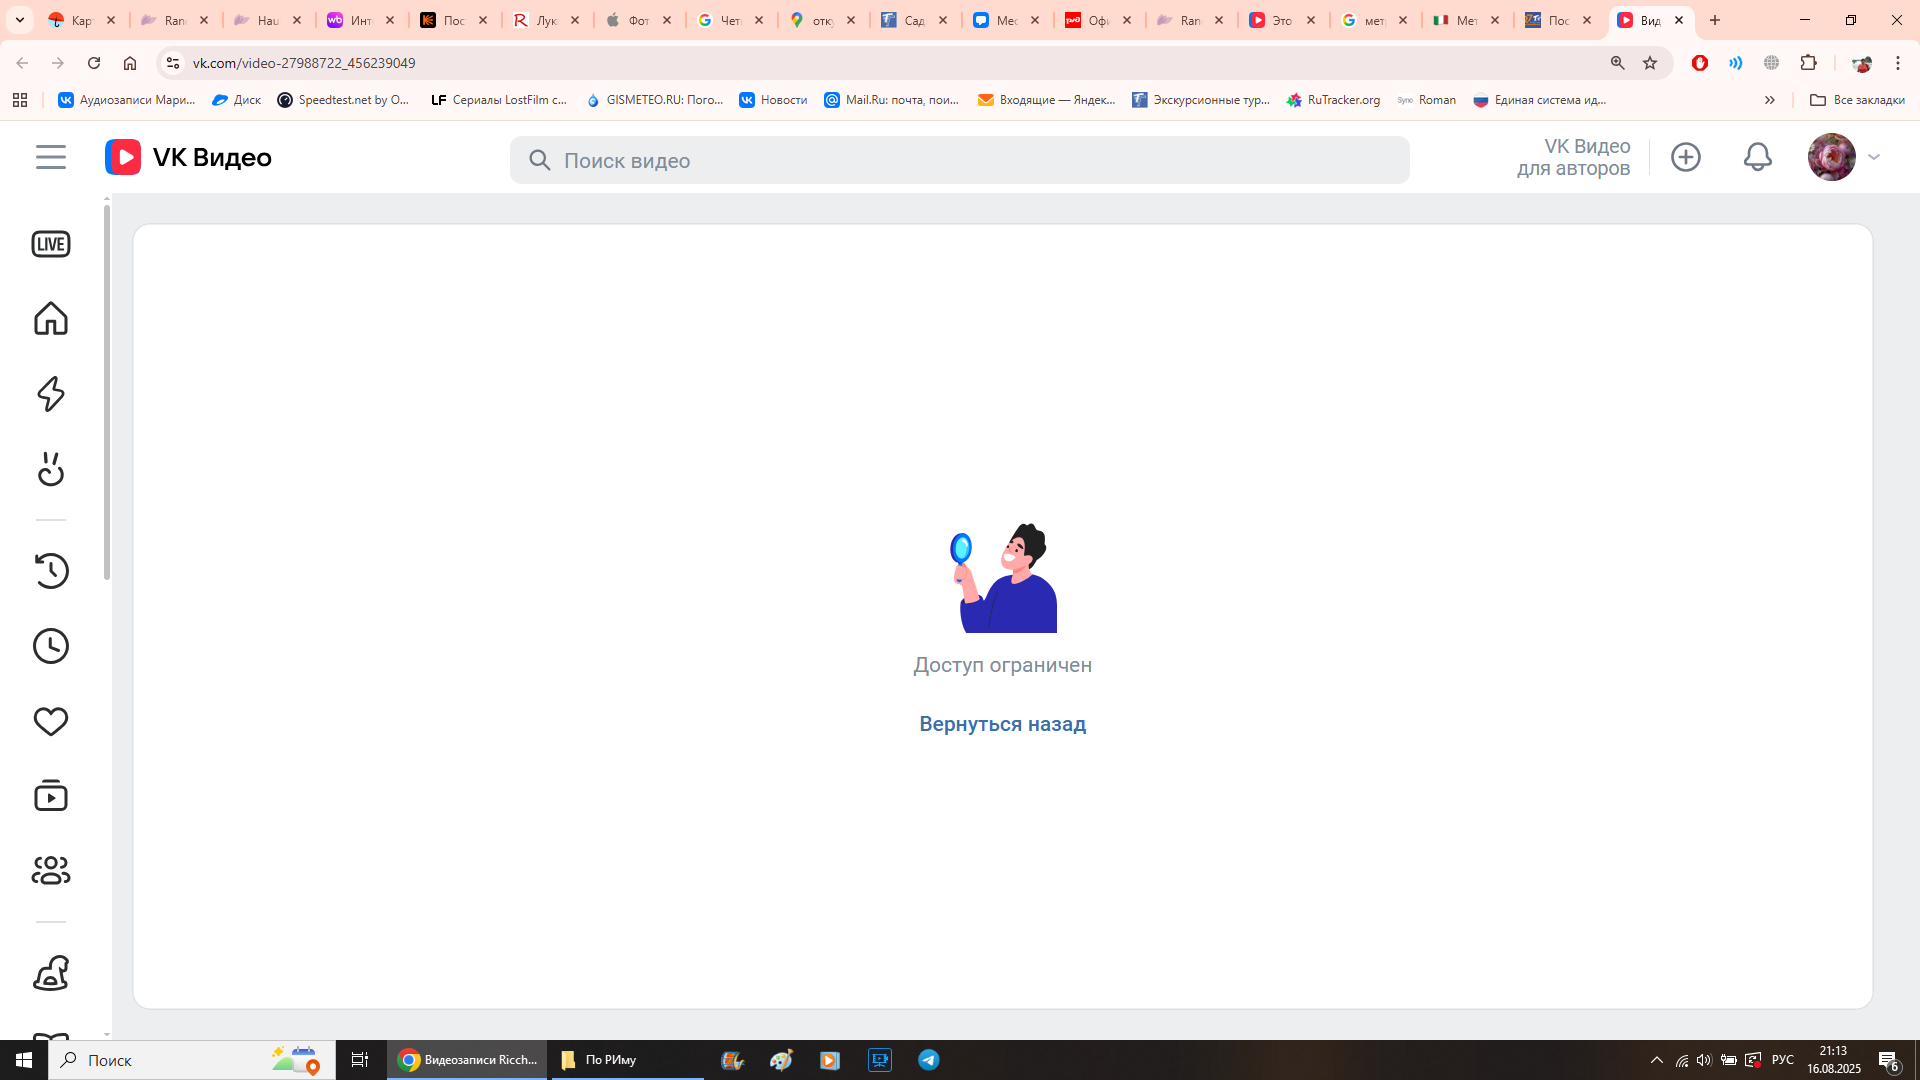This screenshot has height=1080, width=1920.
Task: Open По РИму folder in taskbar
Action: tap(628, 1060)
